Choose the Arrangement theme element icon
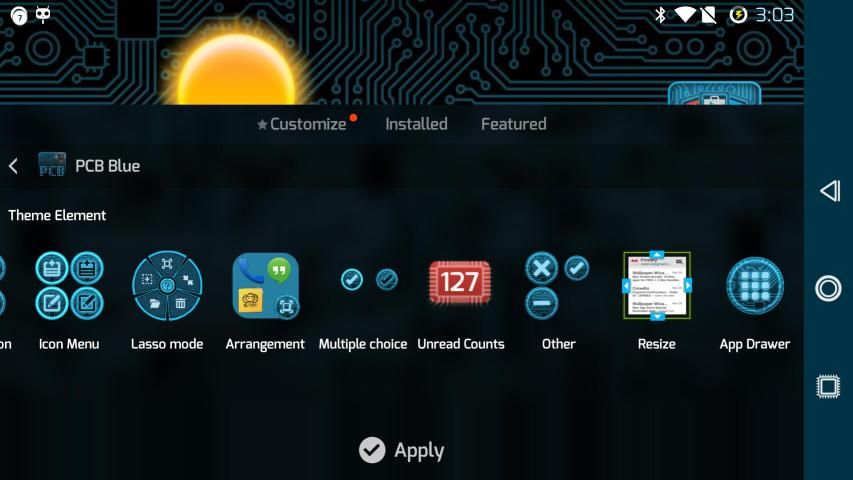 click(x=265, y=285)
